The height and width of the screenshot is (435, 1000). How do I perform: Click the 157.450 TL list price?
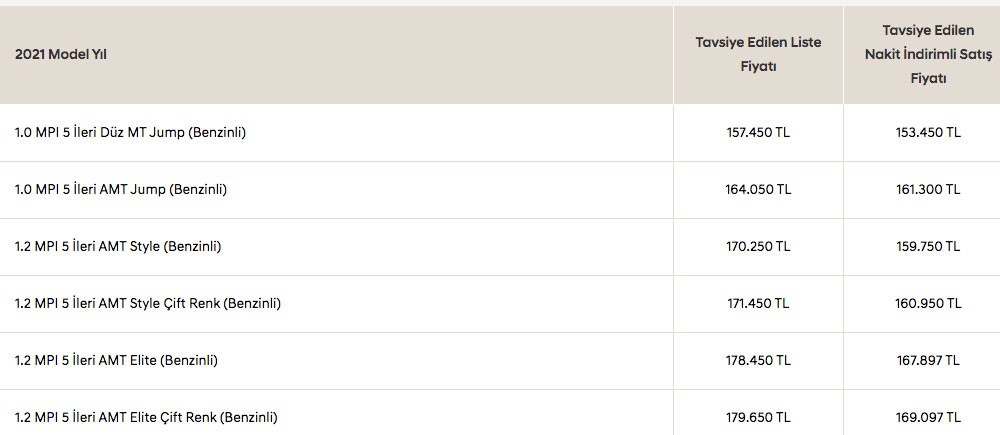coord(758,132)
